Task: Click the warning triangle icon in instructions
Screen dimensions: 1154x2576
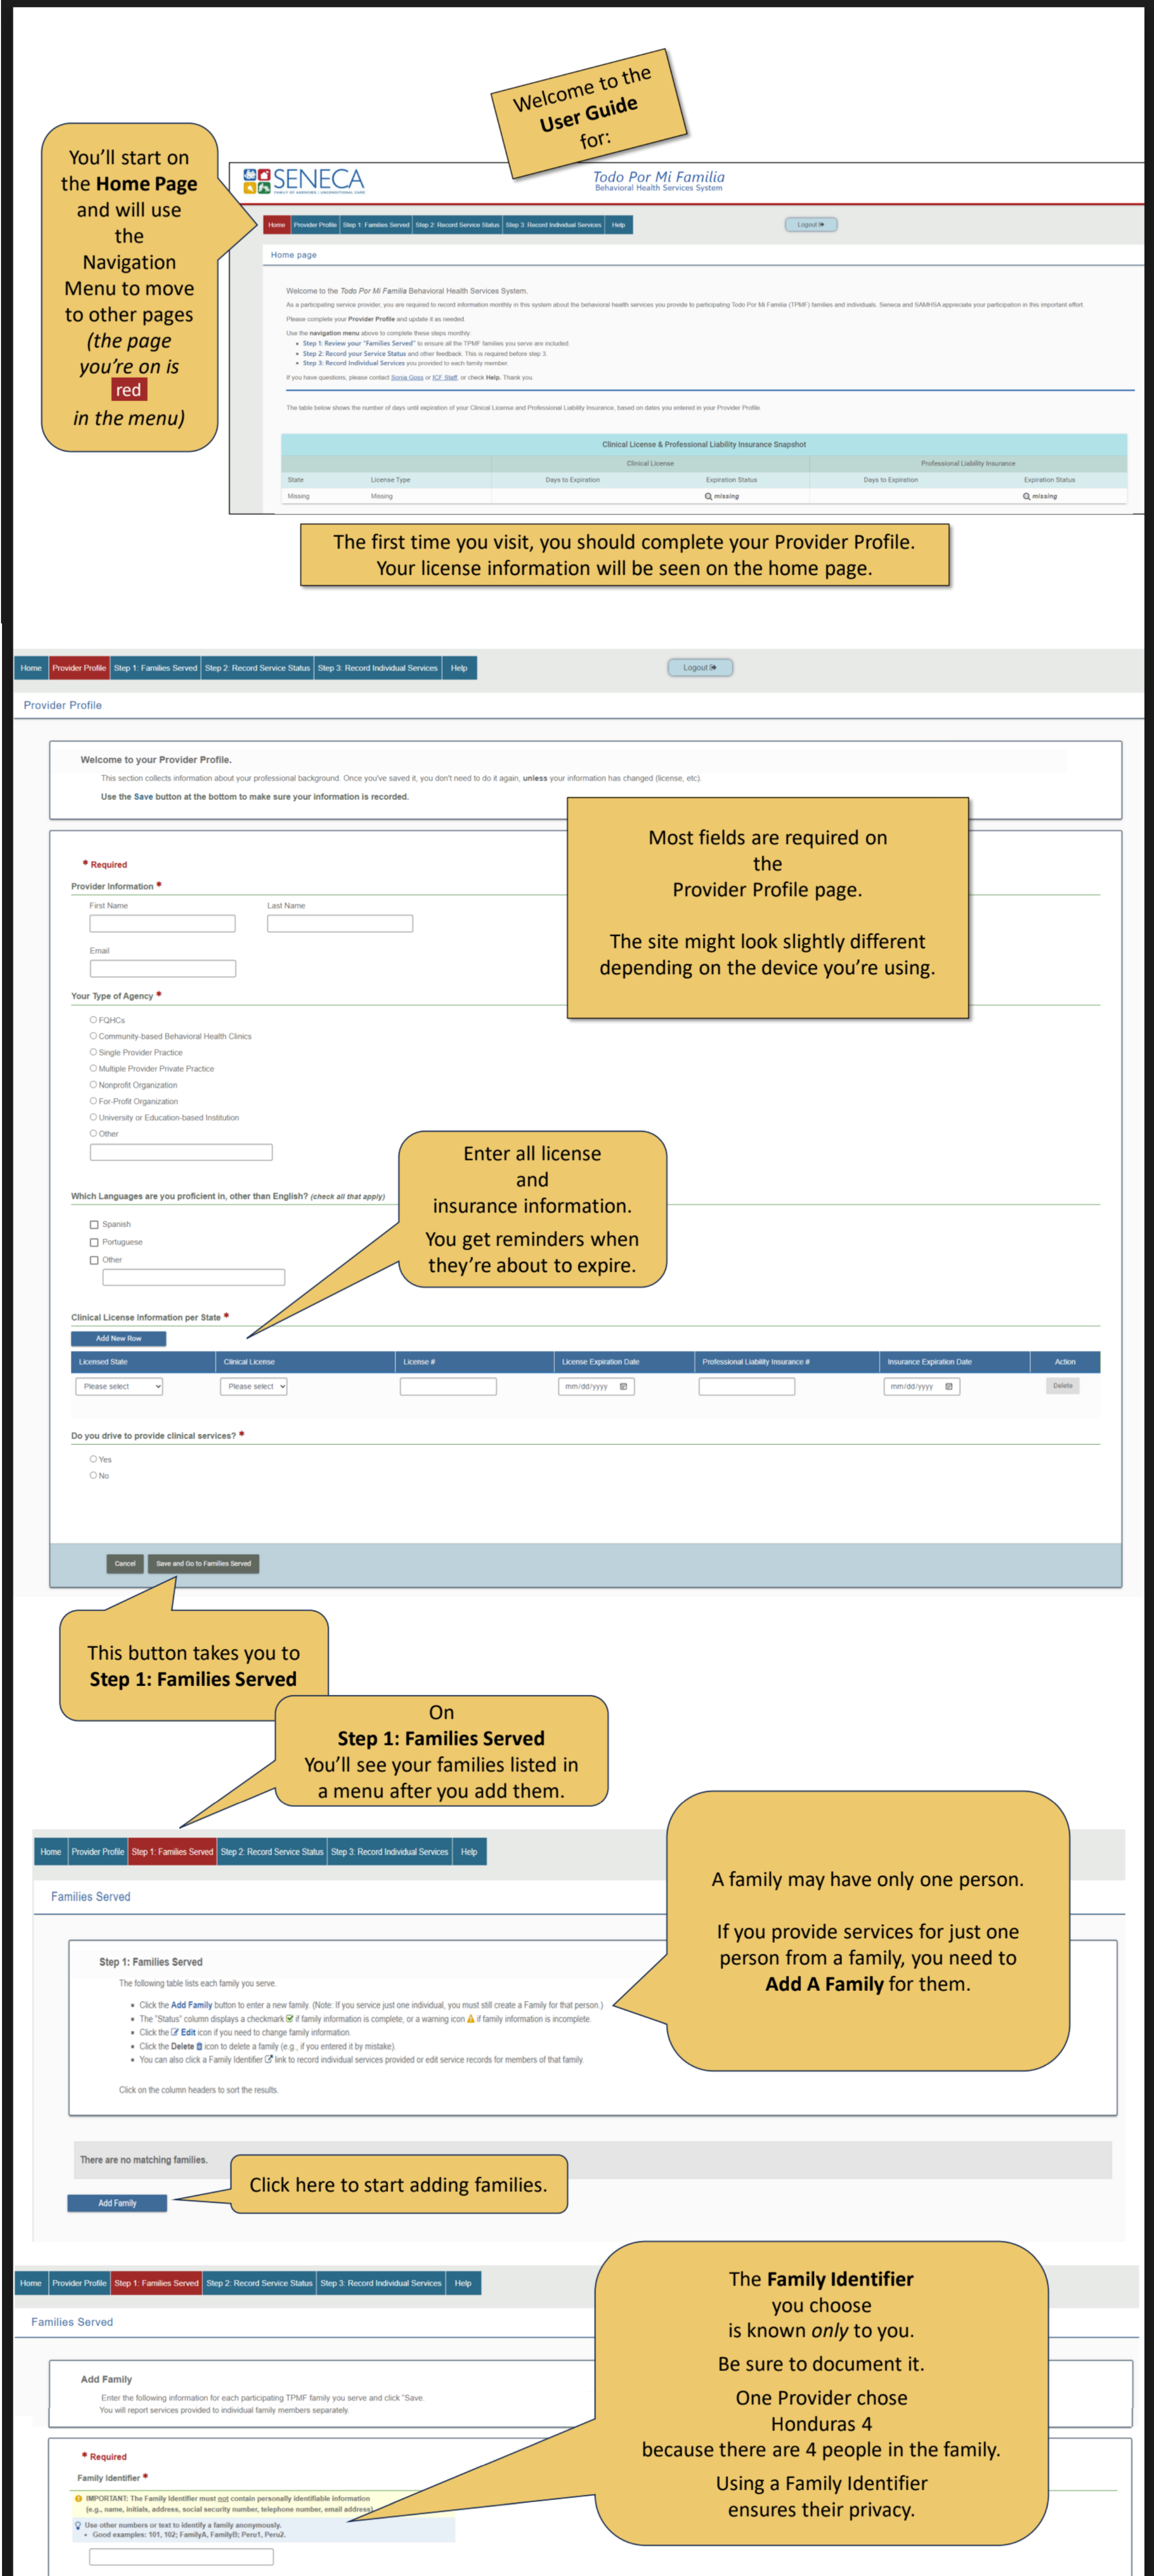Action: click(471, 2018)
